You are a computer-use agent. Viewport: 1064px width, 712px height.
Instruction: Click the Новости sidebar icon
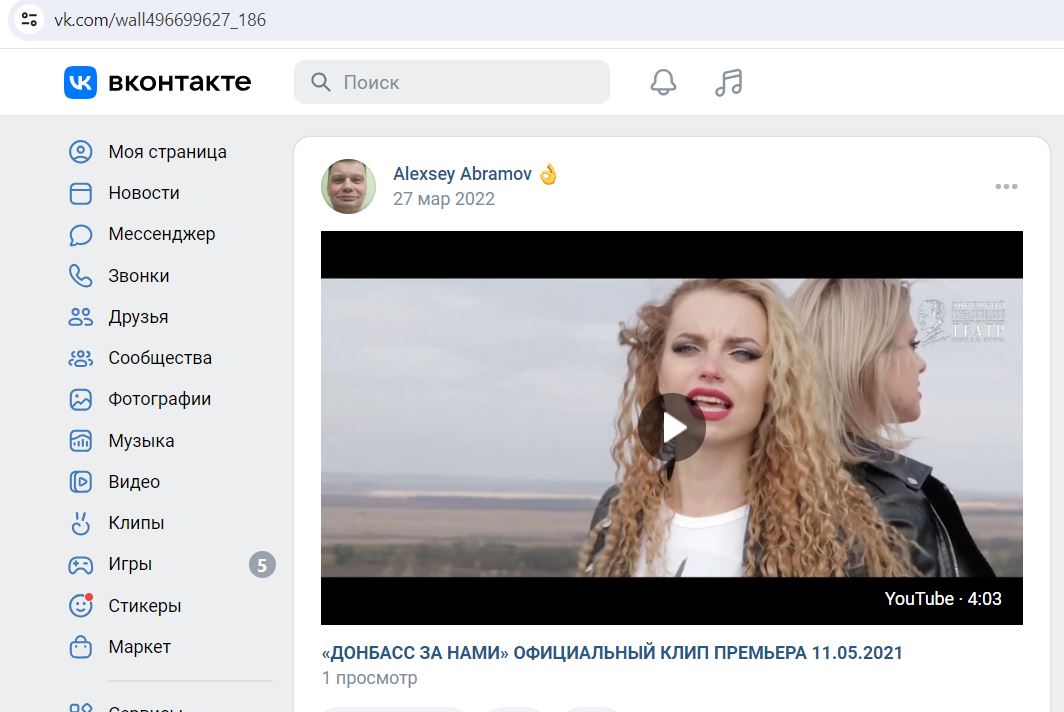click(81, 193)
